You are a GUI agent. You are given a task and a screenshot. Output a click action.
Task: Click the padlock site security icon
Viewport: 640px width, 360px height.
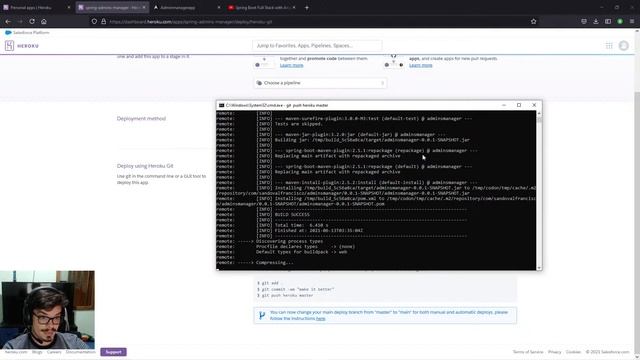pos(104,22)
